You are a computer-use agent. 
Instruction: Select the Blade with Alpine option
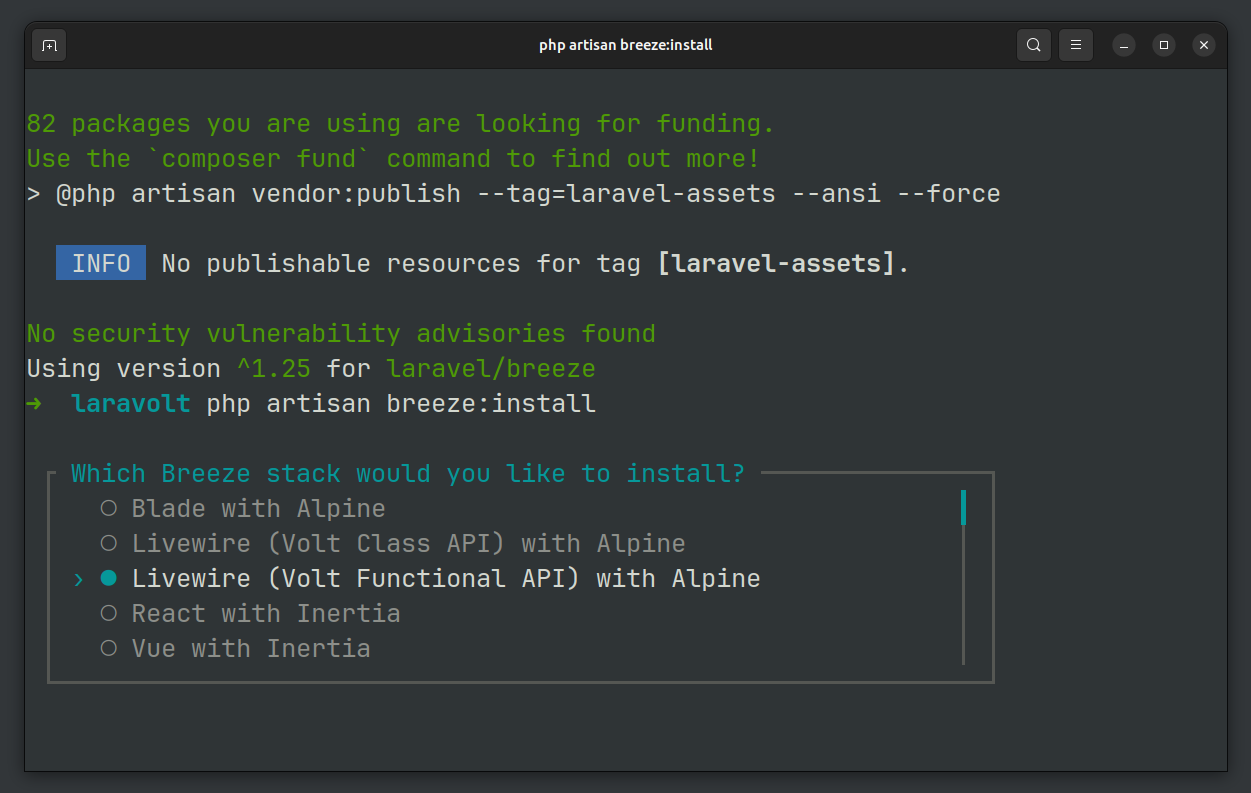[258, 509]
